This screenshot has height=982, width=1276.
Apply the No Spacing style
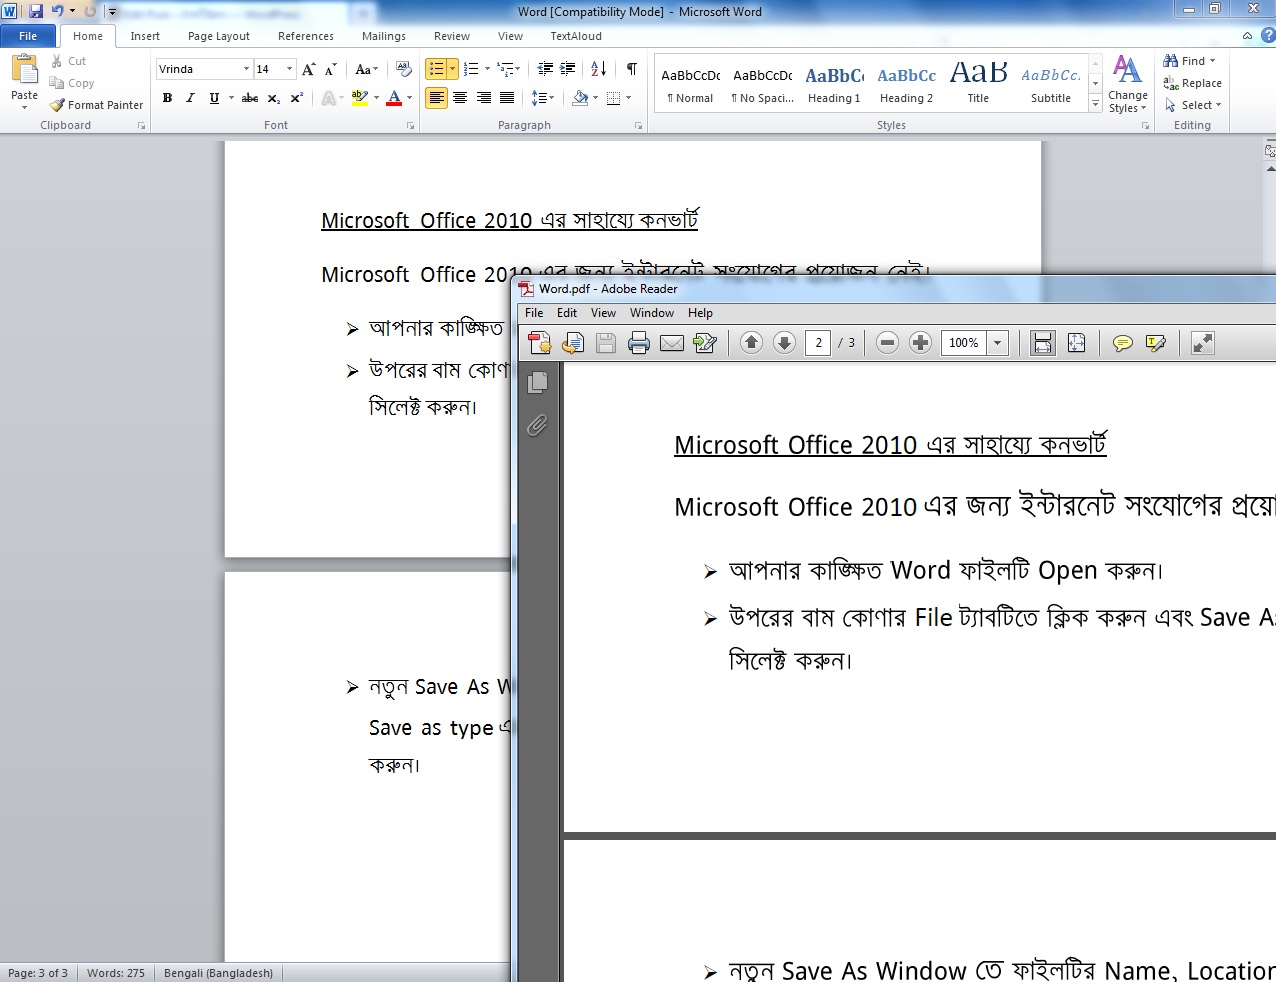click(762, 84)
